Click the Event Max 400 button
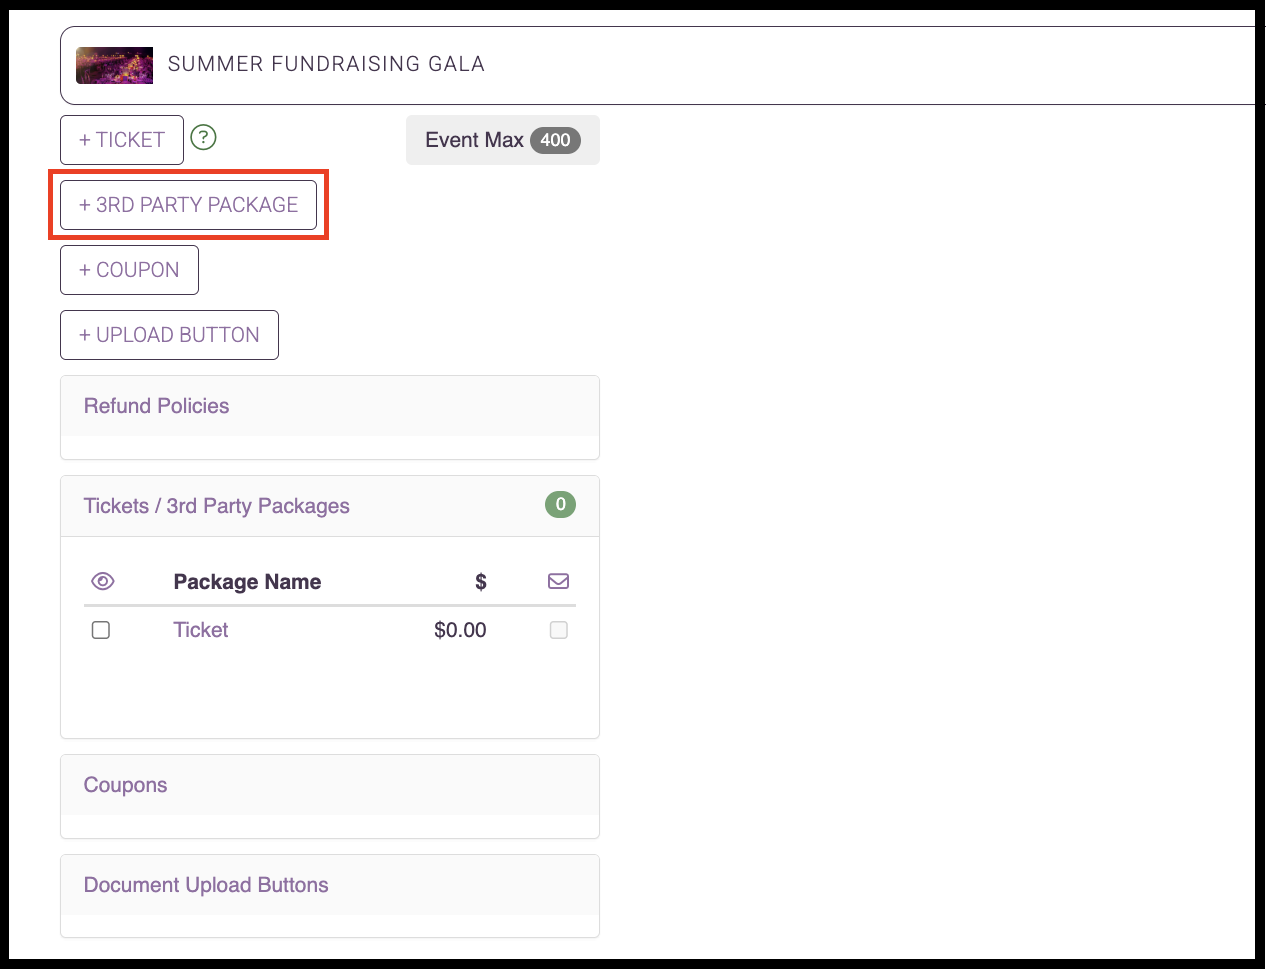Viewport: 1266px width, 970px height. pos(503,140)
